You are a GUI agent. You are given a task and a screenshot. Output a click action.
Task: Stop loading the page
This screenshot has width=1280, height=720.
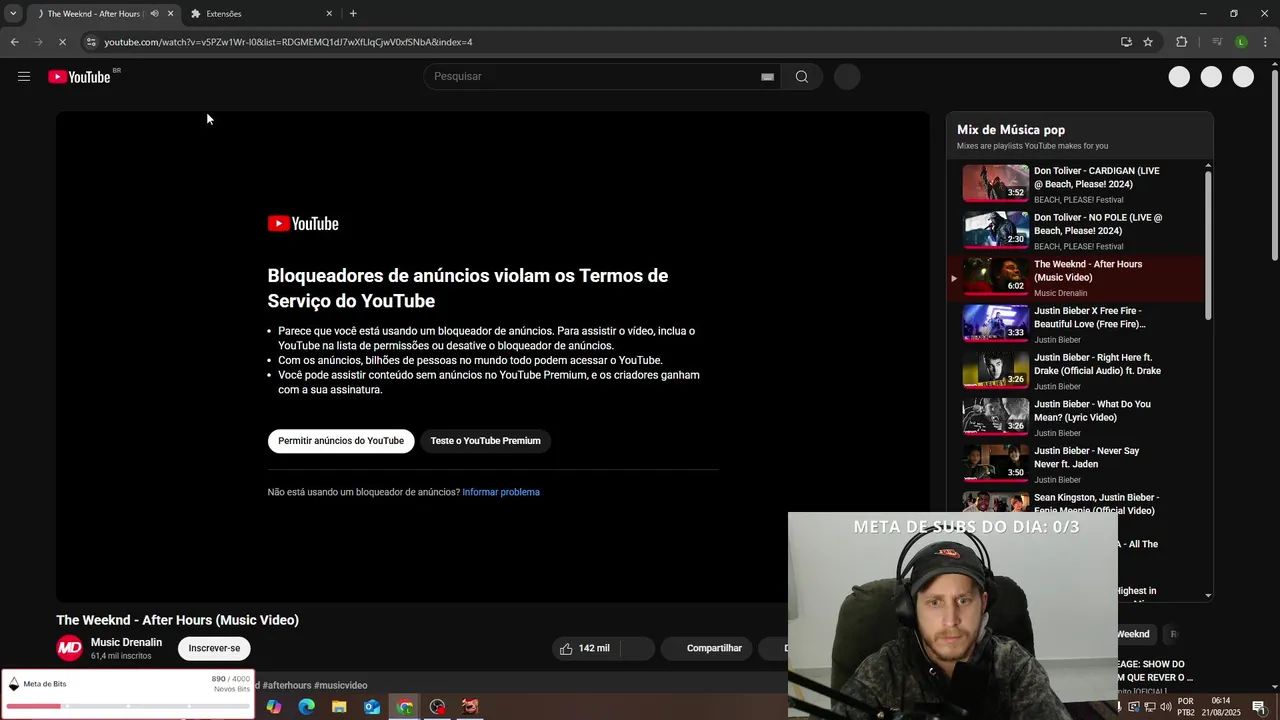click(62, 42)
